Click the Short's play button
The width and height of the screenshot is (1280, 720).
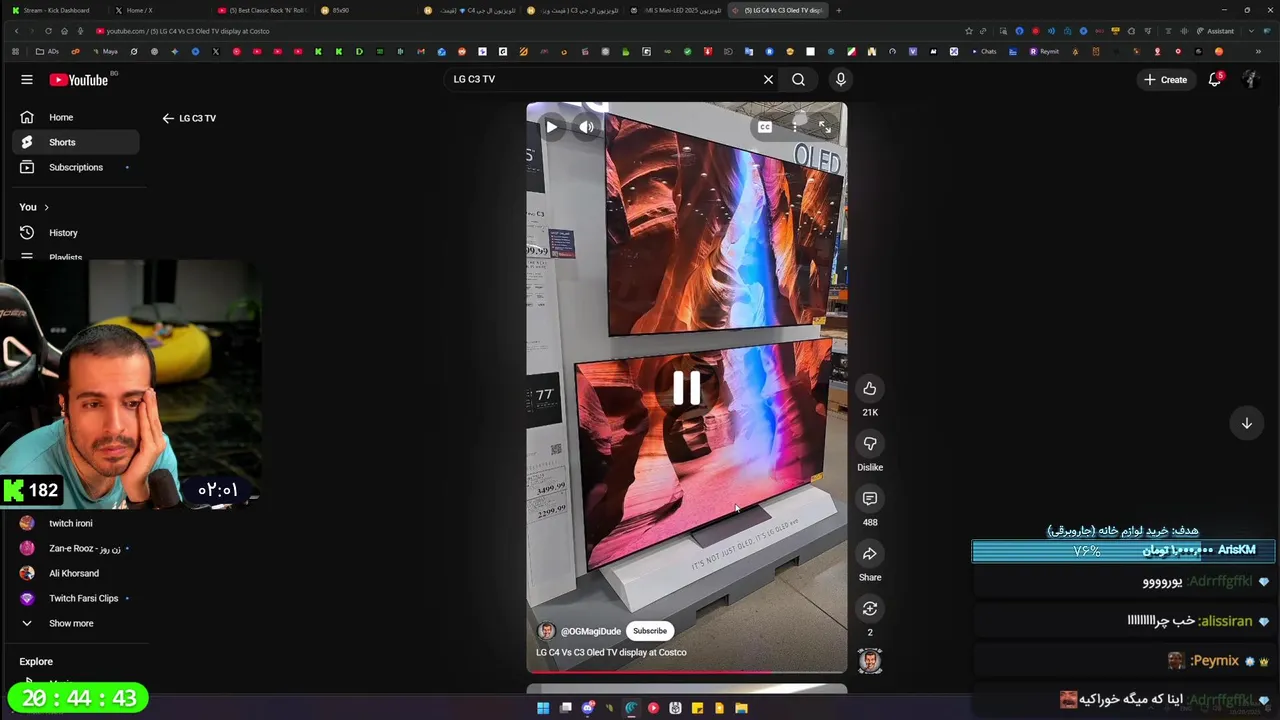pyautogui.click(x=551, y=127)
